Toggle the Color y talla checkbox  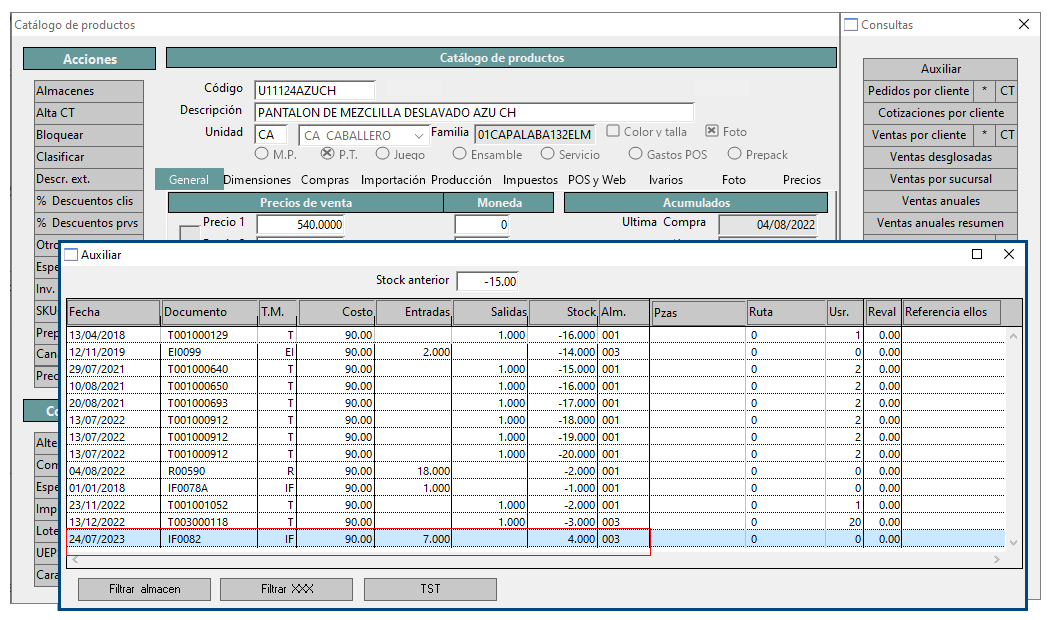click(x=613, y=131)
